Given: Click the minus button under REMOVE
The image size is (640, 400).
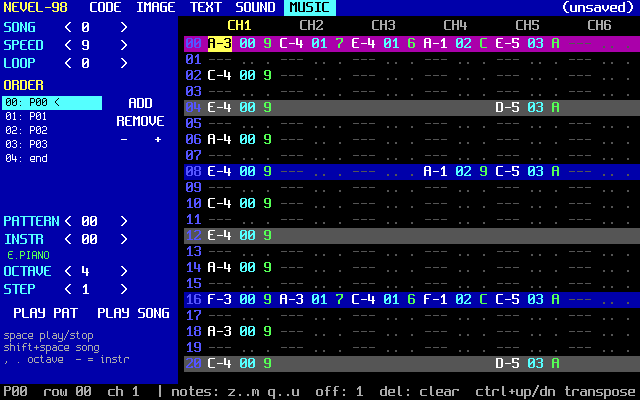Looking at the screenshot, I should click(x=124, y=140).
